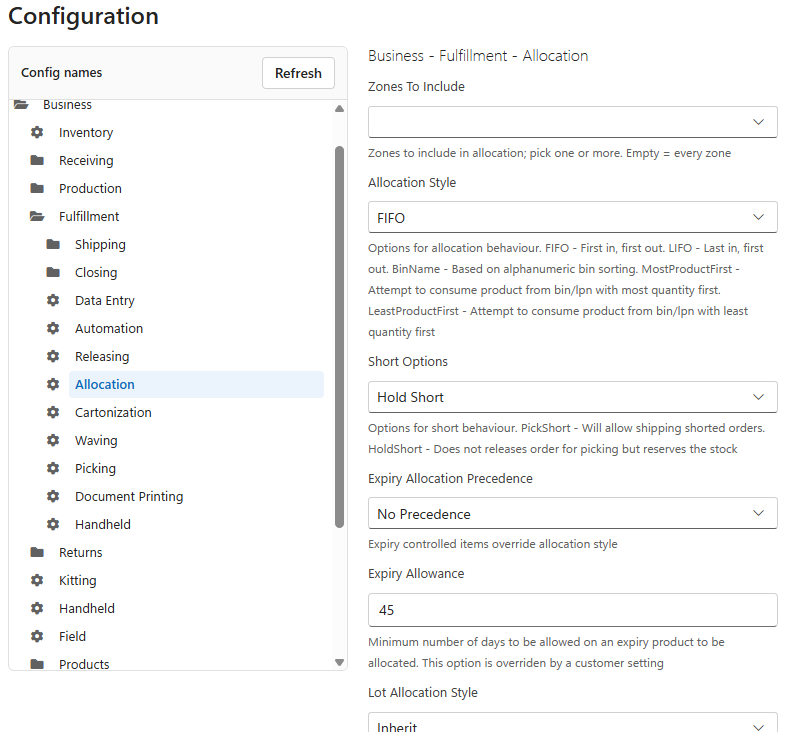Open the Picking config
Image resolution: width=788 pixels, height=732 pixels.
pos(95,468)
